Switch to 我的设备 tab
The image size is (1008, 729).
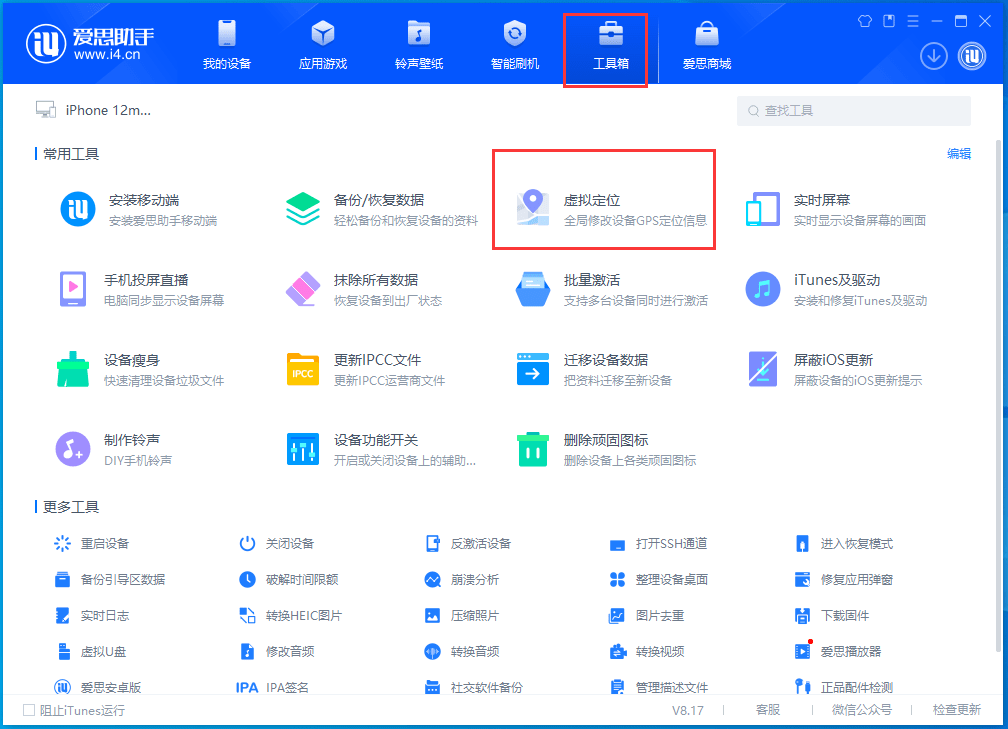tap(227, 45)
